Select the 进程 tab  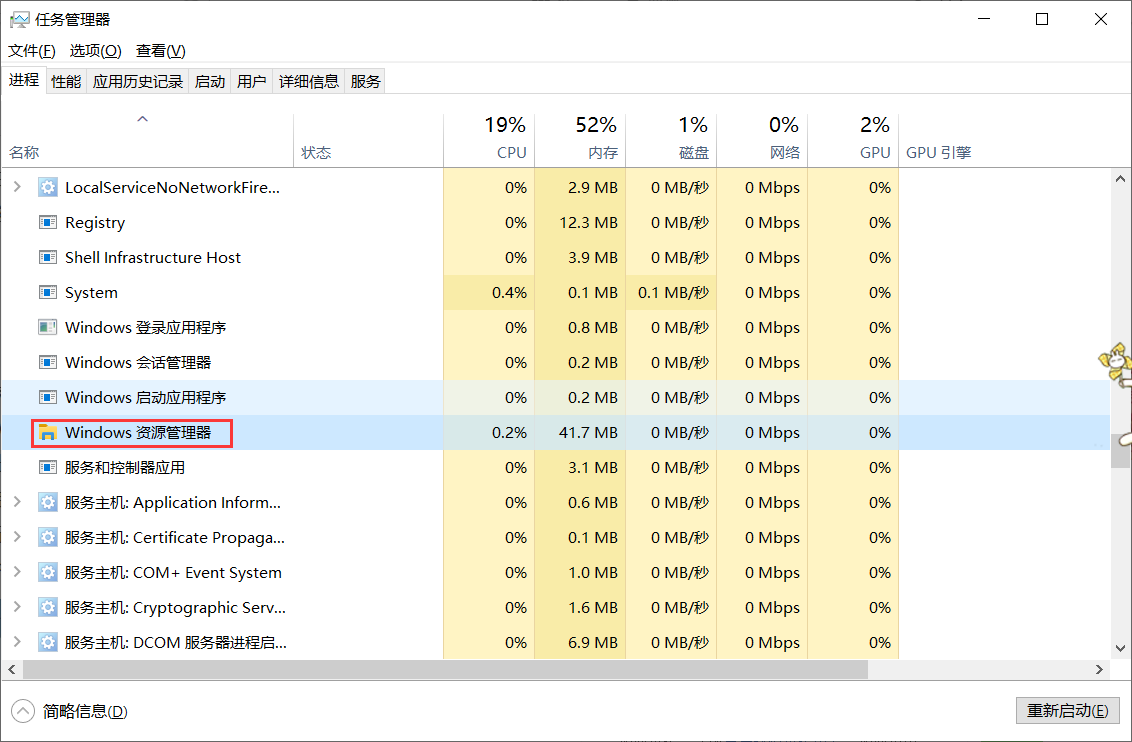[24, 80]
